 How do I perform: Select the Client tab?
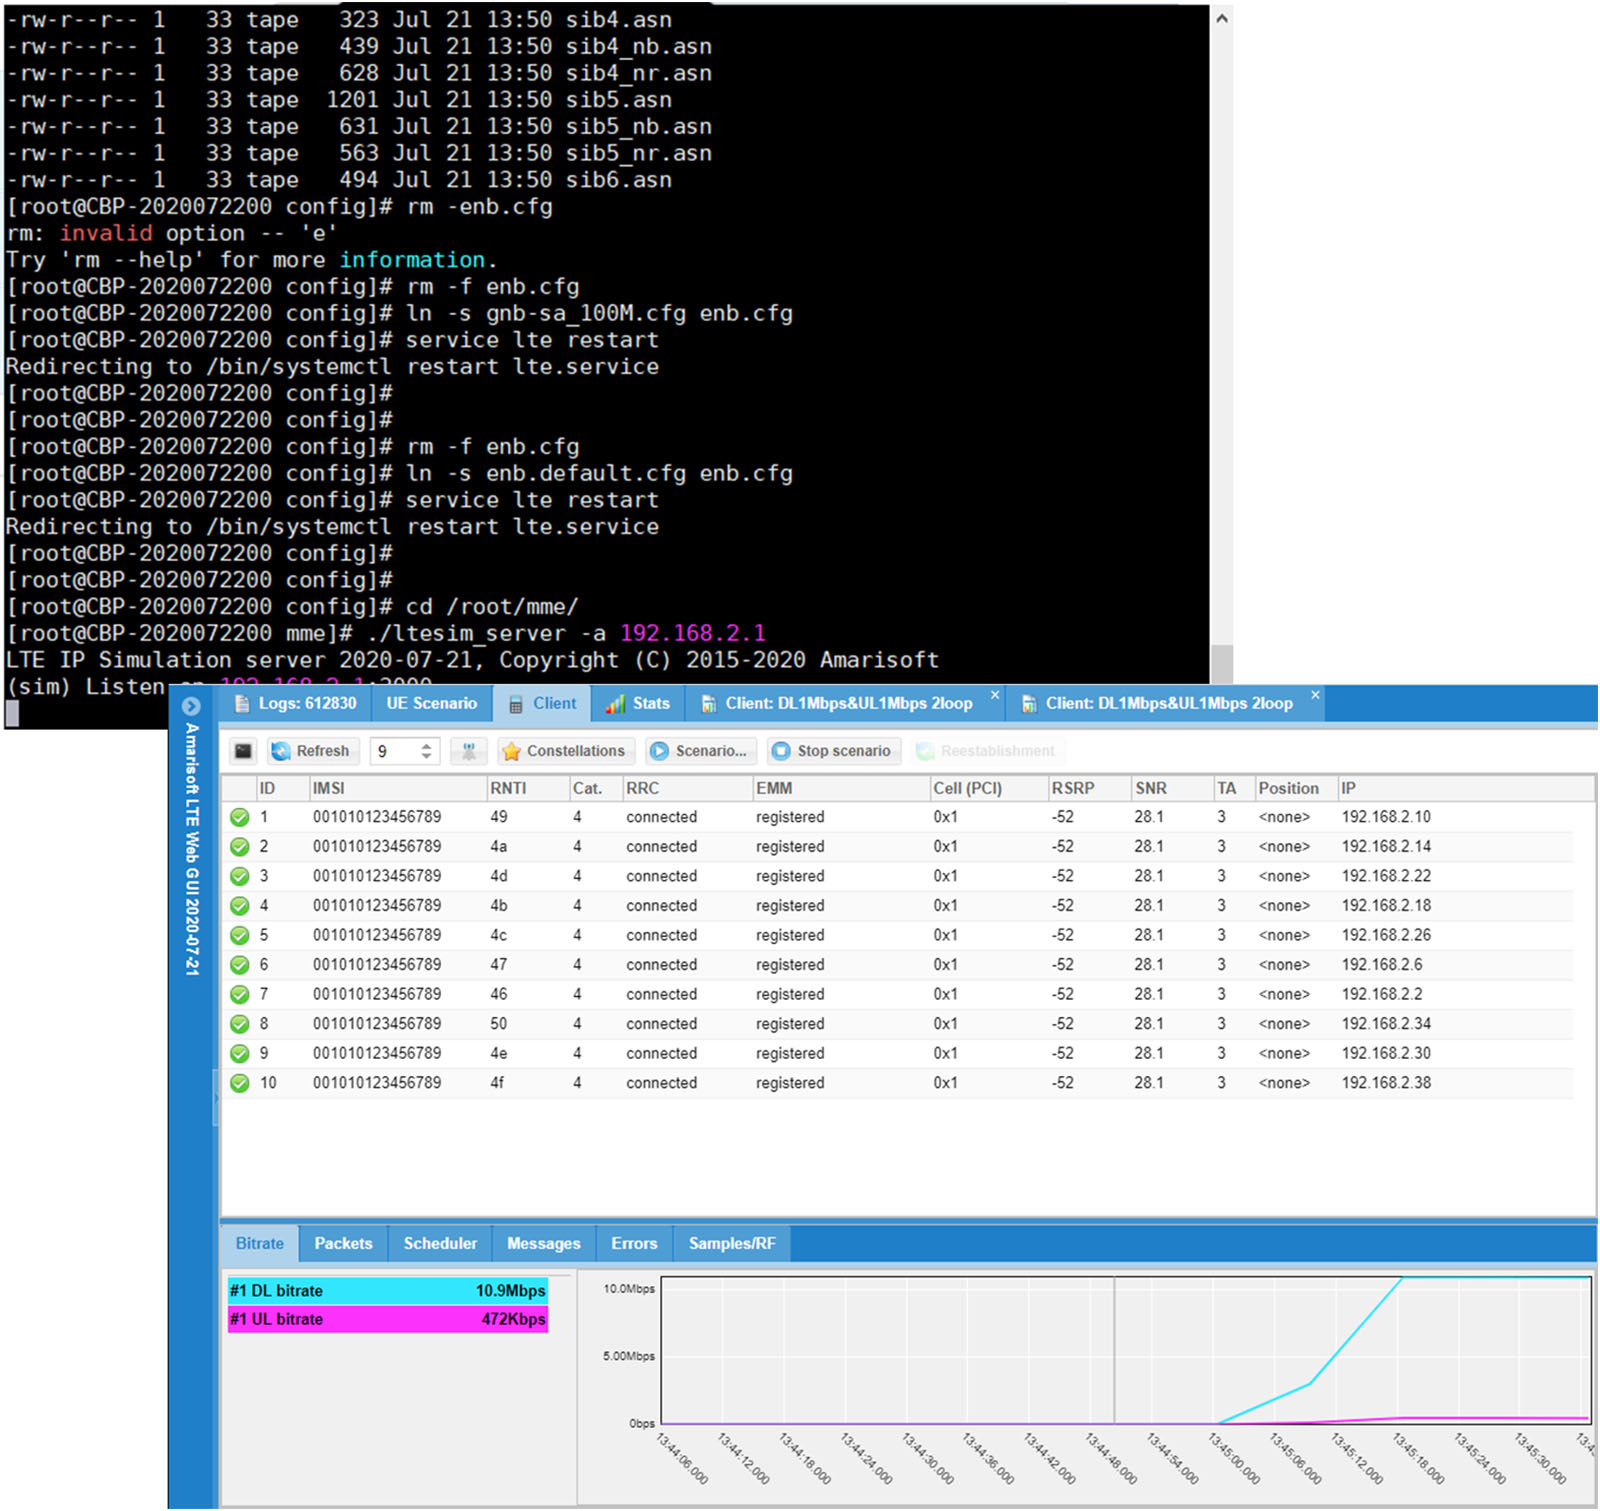[542, 703]
